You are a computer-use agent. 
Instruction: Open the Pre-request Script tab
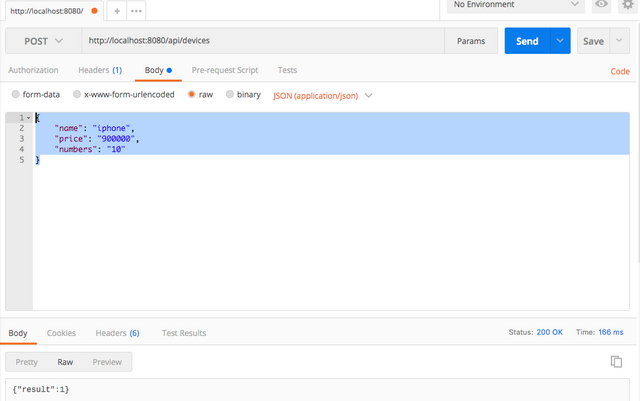tap(225, 70)
